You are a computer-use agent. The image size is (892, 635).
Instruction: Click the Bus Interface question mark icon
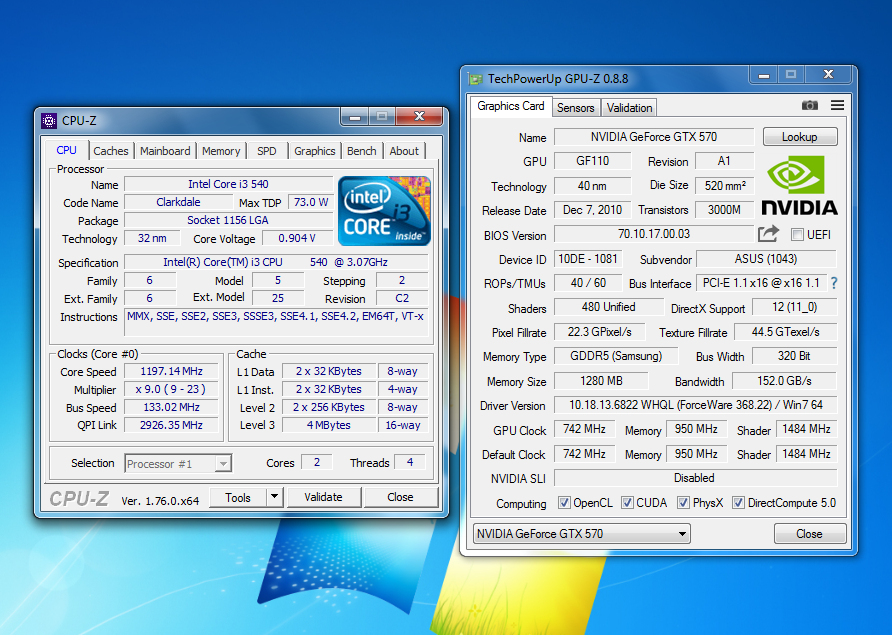click(x=834, y=284)
